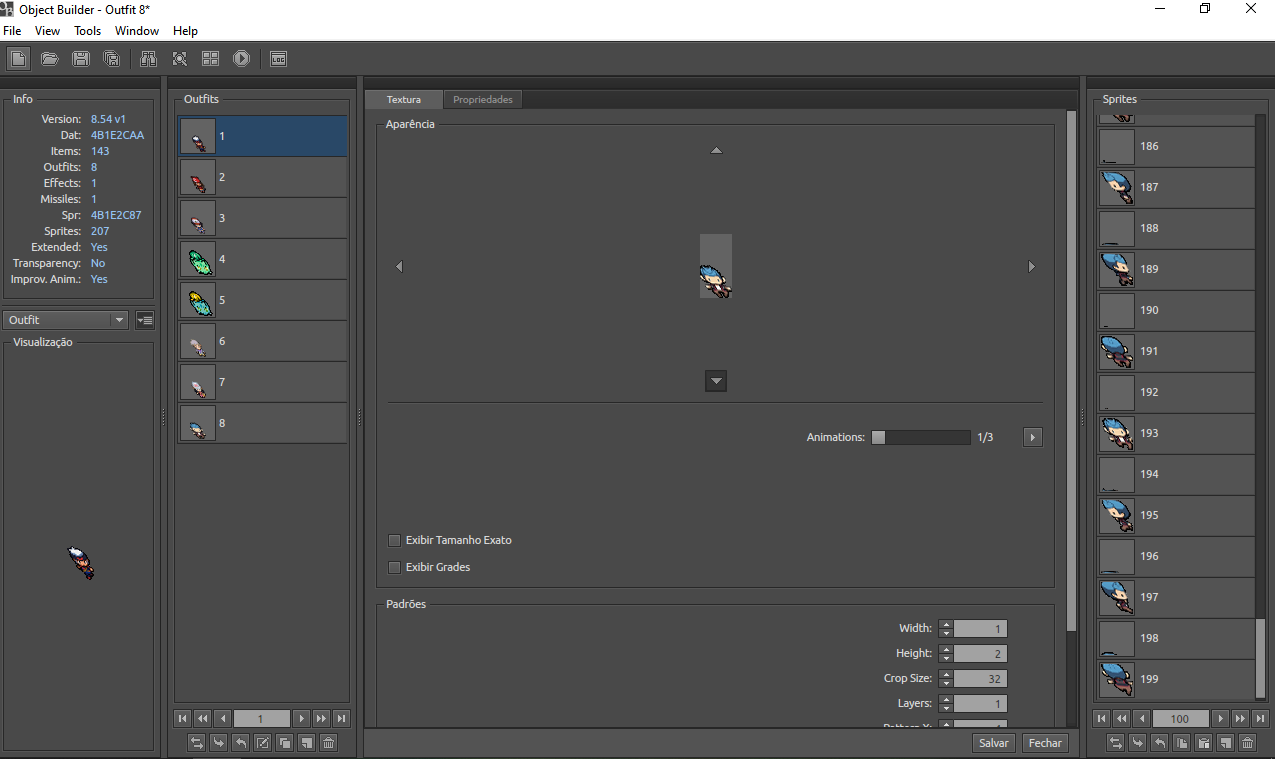Click the Crop Size stepper arrows
Viewport: 1275px width, 759px height.
(947, 679)
